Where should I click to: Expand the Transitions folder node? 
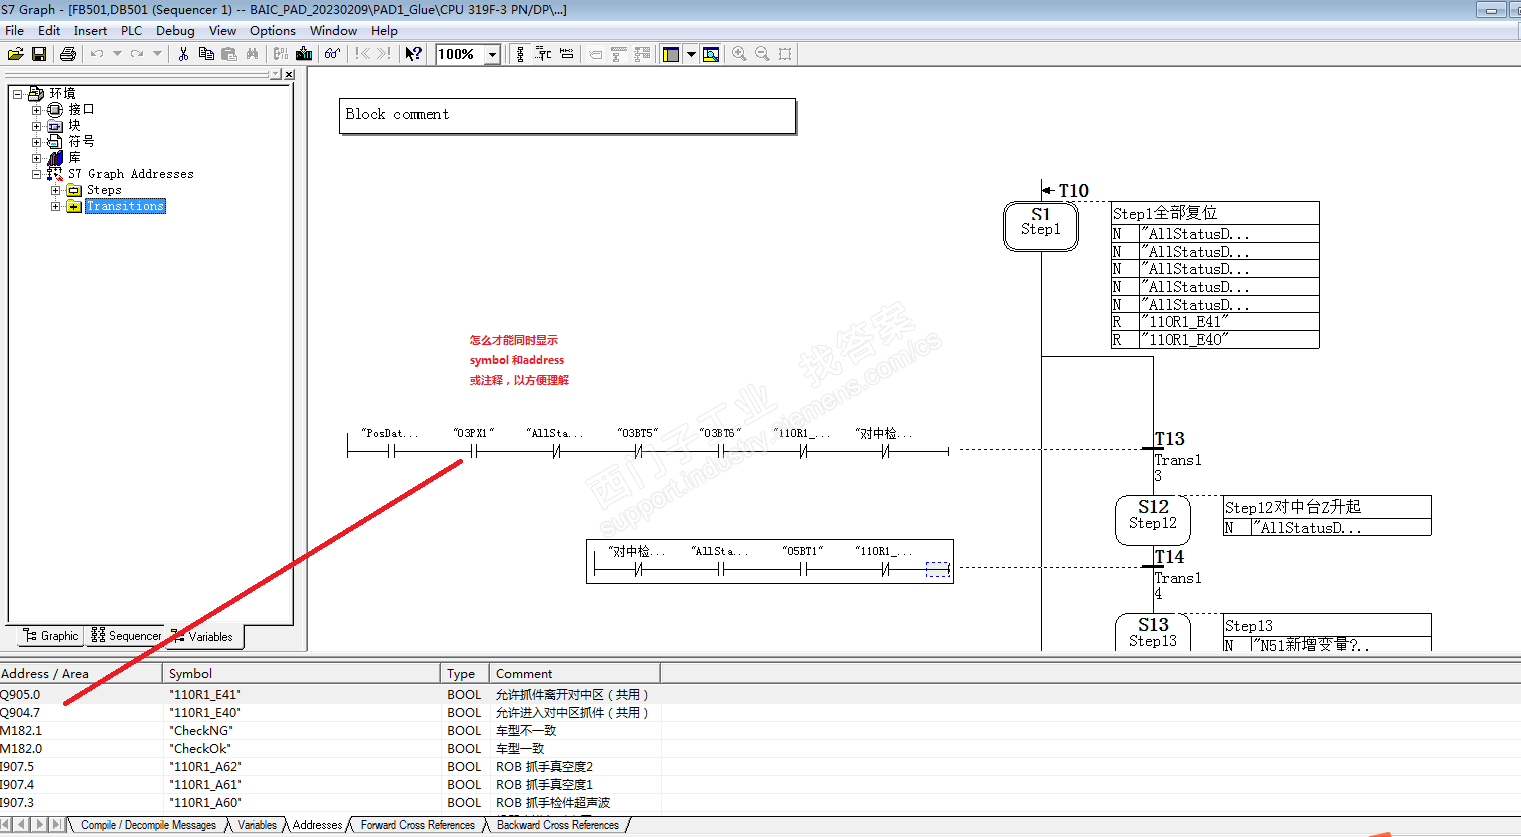point(56,206)
